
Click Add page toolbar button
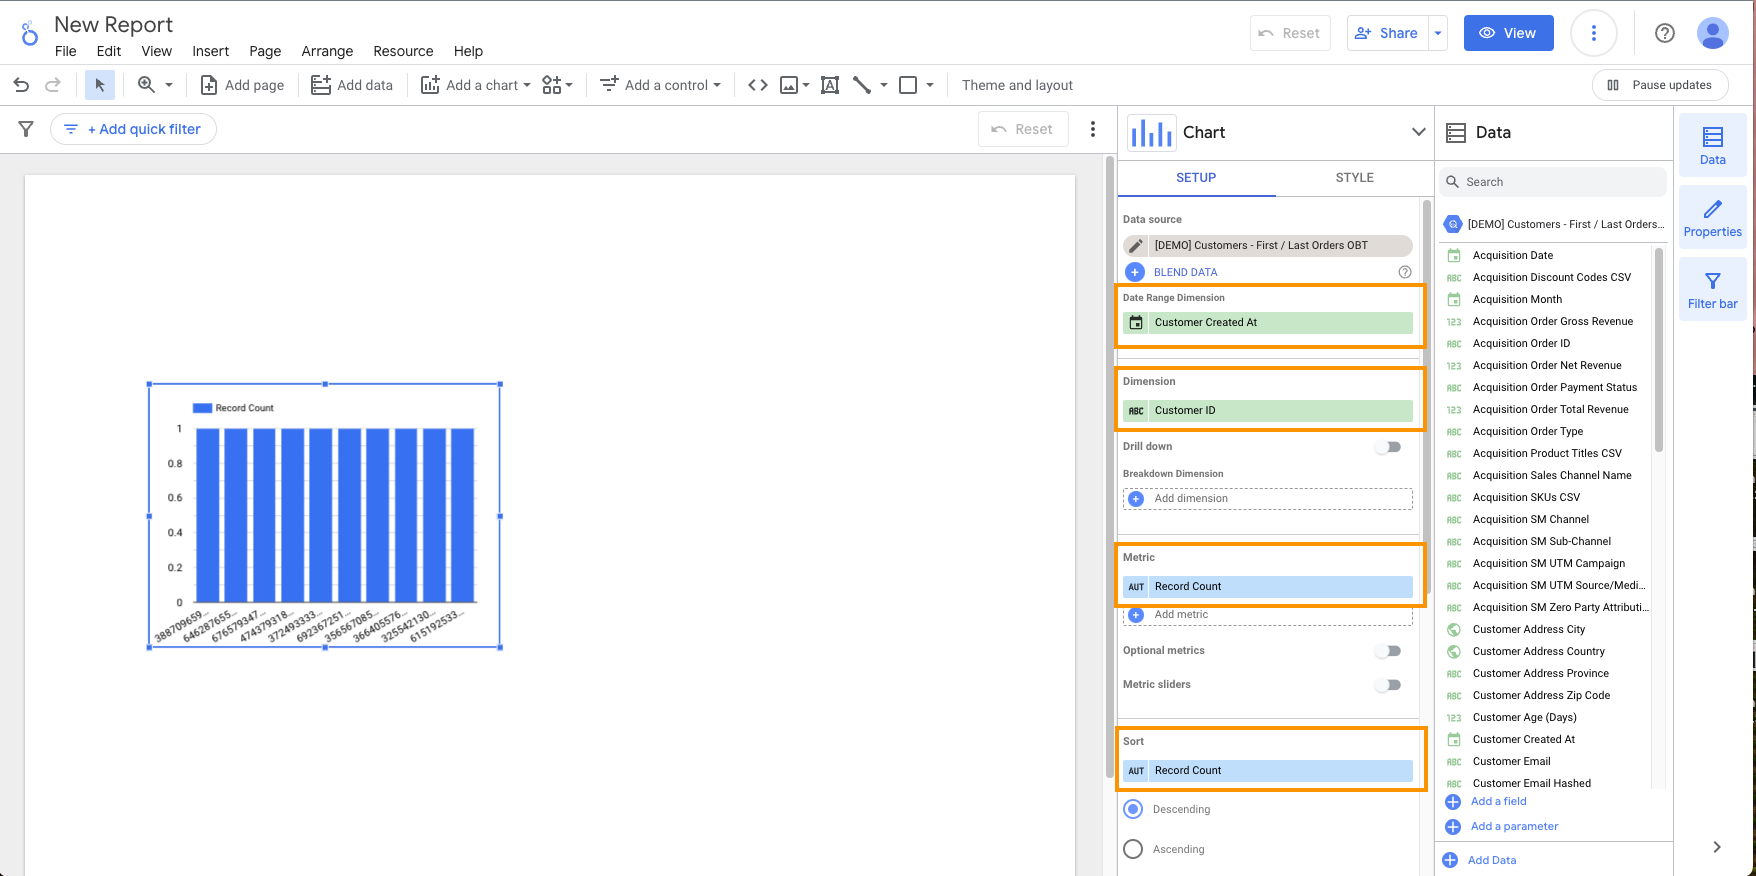pyautogui.click(x=243, y=85)
